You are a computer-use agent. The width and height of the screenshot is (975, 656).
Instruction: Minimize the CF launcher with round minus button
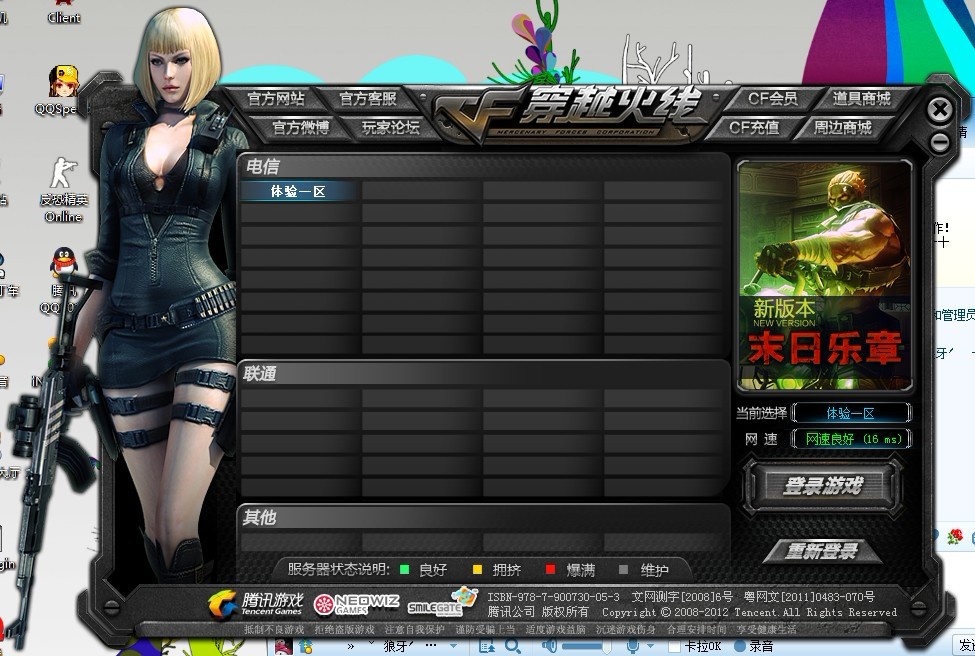940,143
